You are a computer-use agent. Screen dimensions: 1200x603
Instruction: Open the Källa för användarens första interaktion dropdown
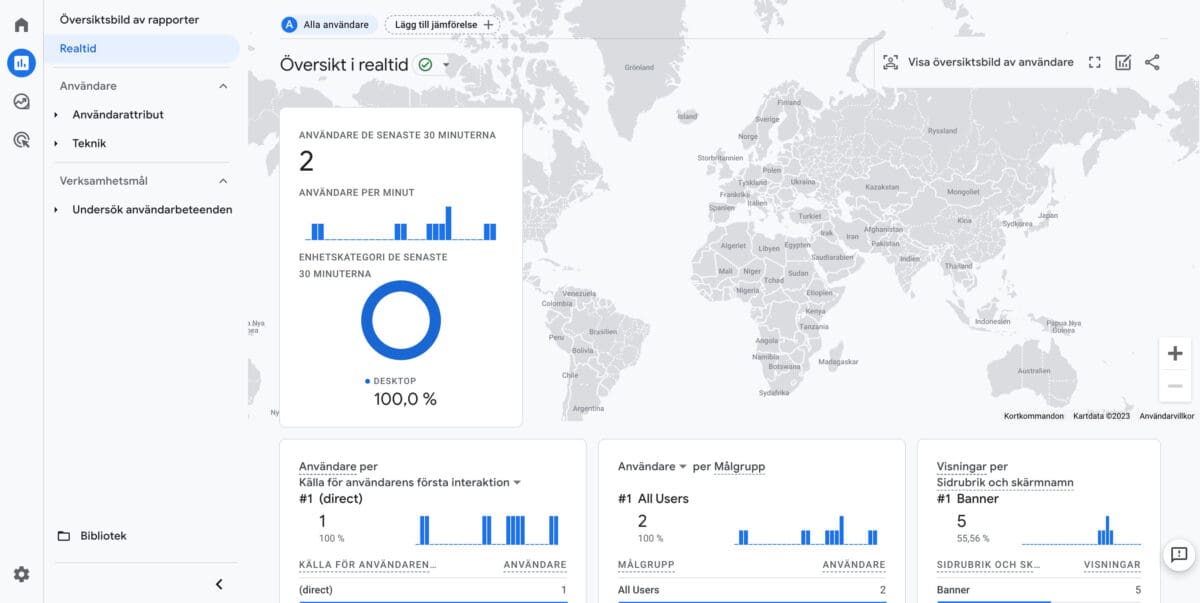(517, 480)
